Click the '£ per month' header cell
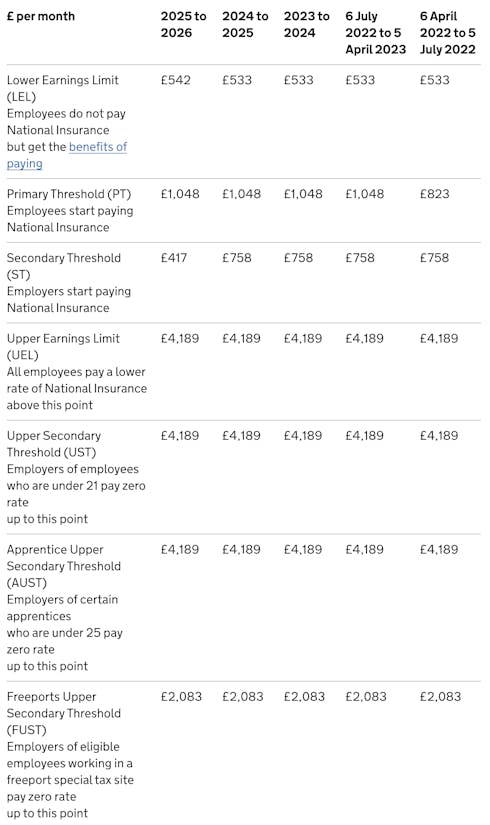 pyautogui.click(x=41, y=16)
